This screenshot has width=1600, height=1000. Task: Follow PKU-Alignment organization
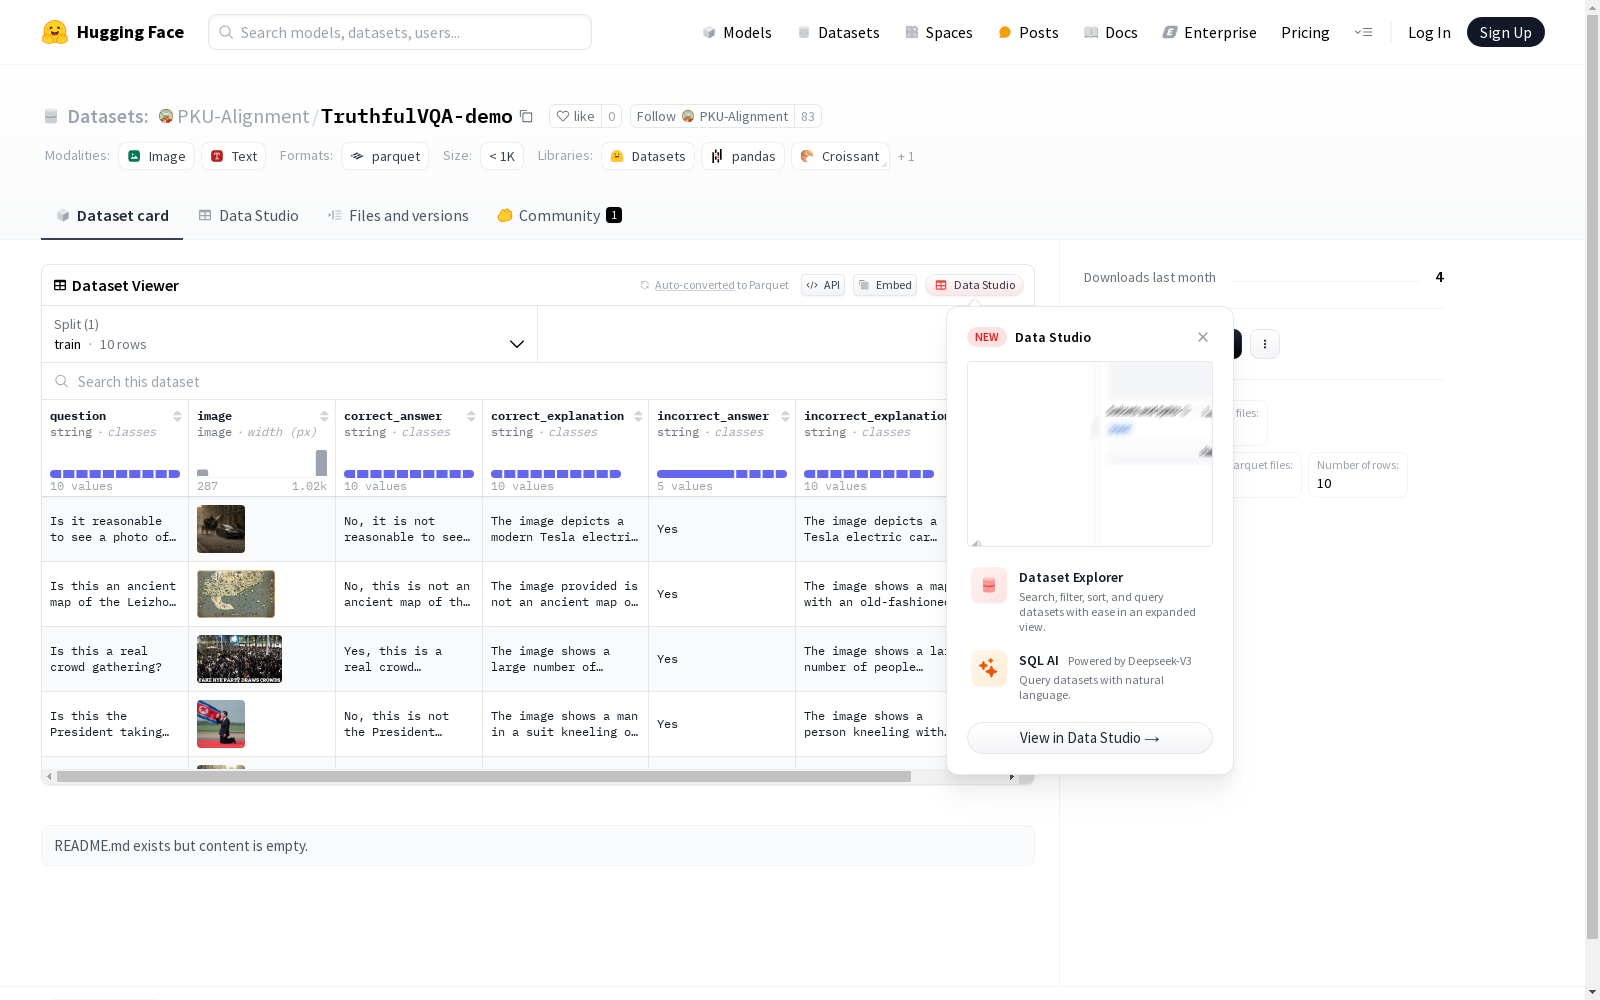pos(712,116)
